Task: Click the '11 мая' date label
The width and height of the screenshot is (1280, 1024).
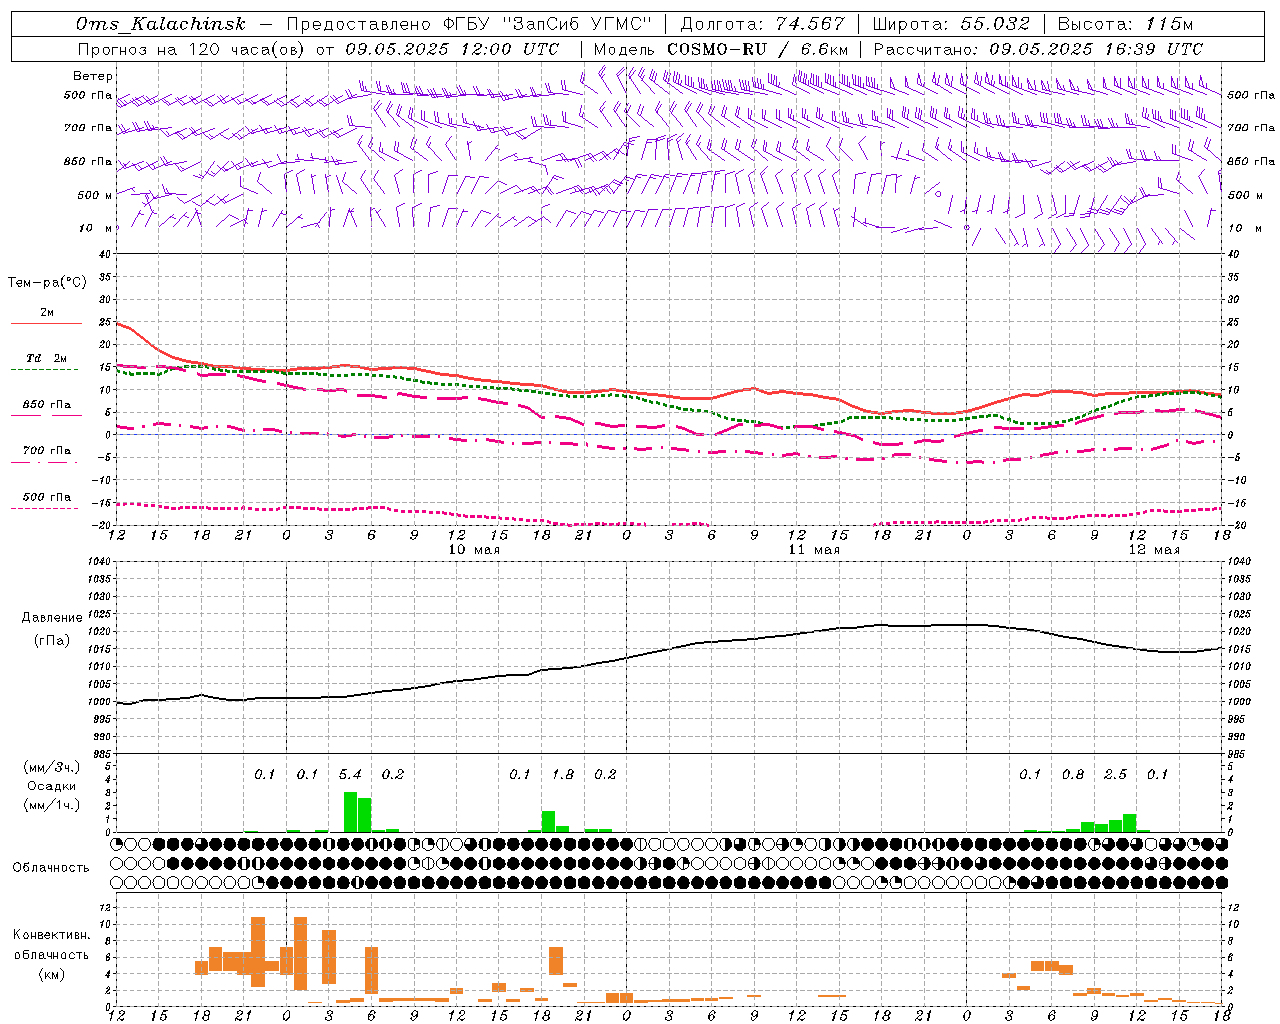Action: pyautogui.click(x=813, y=550)
